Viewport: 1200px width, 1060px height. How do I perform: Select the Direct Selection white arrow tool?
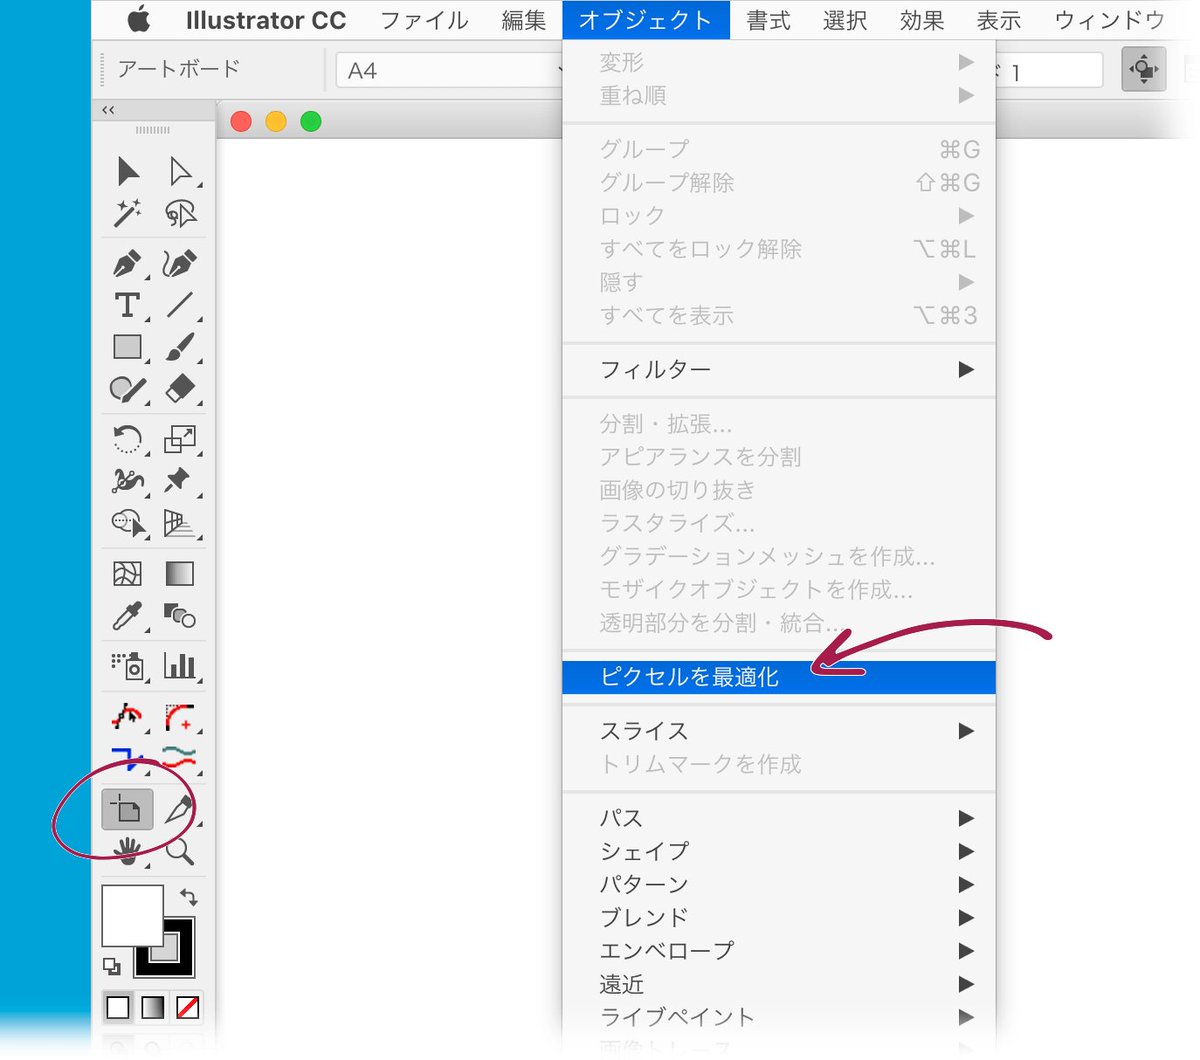pyautogui.click(x=180, y=171)
